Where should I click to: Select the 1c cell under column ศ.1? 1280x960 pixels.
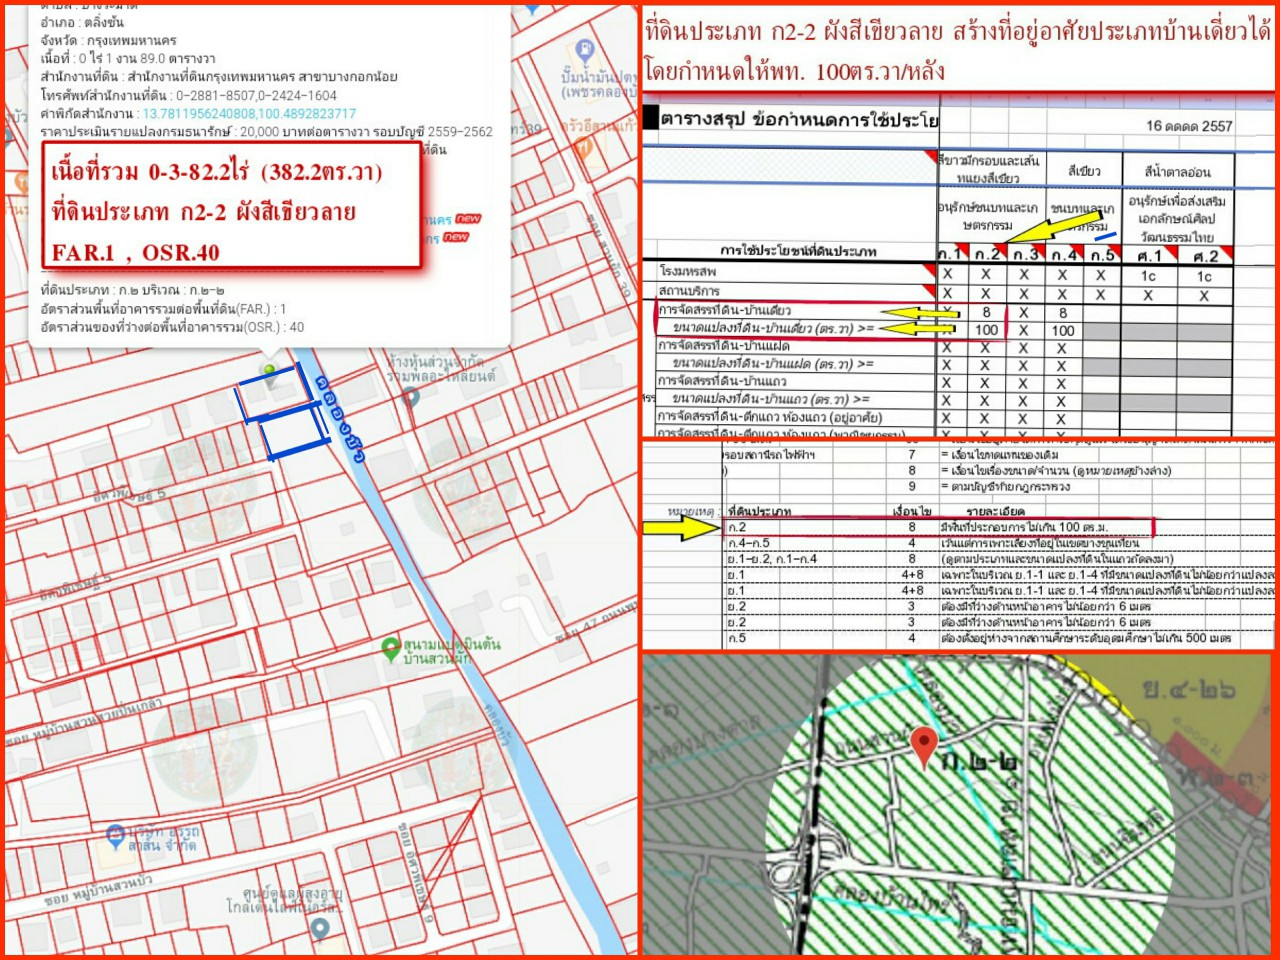(x=1149, y=276)
